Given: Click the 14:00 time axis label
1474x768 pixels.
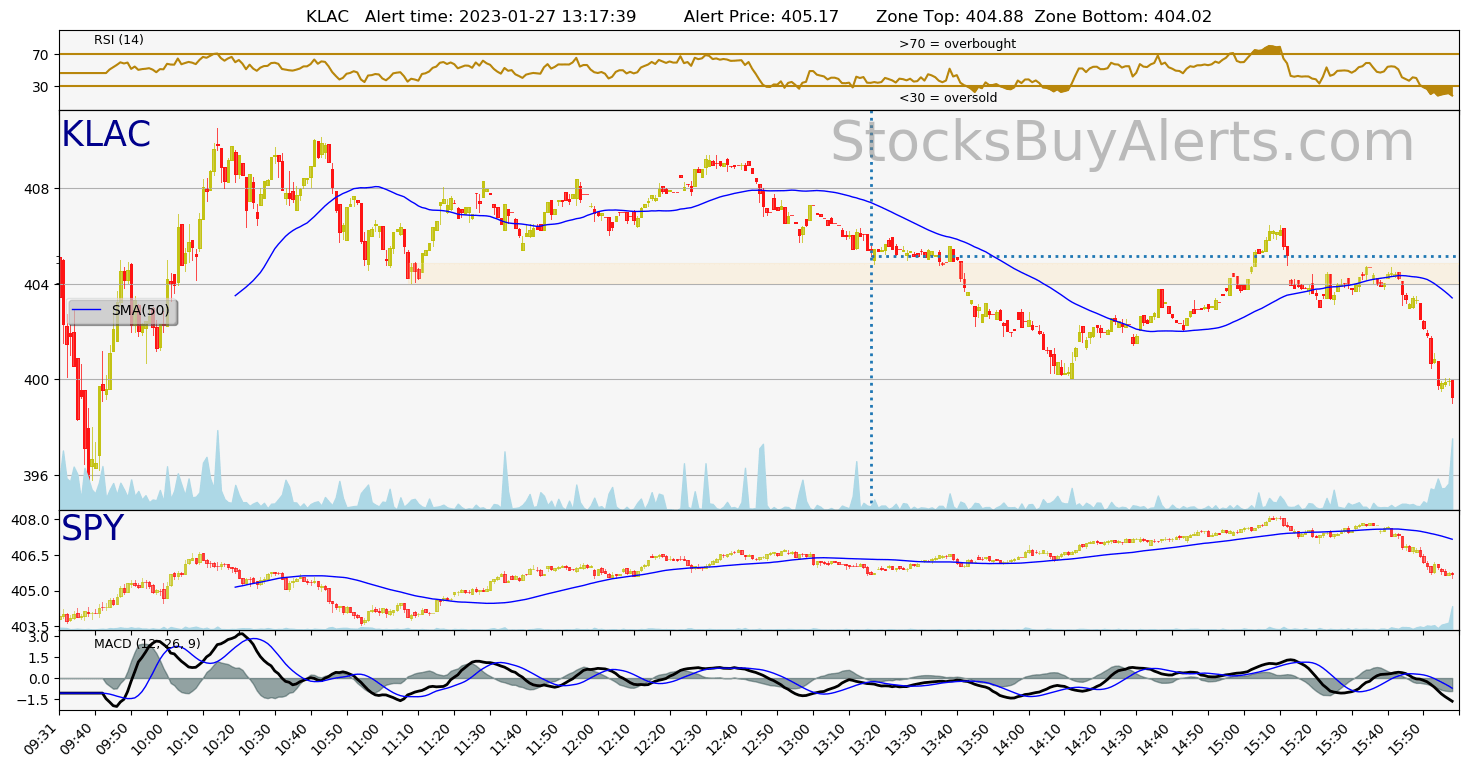Looking at the screenshot, I should tap(1013, 737).
